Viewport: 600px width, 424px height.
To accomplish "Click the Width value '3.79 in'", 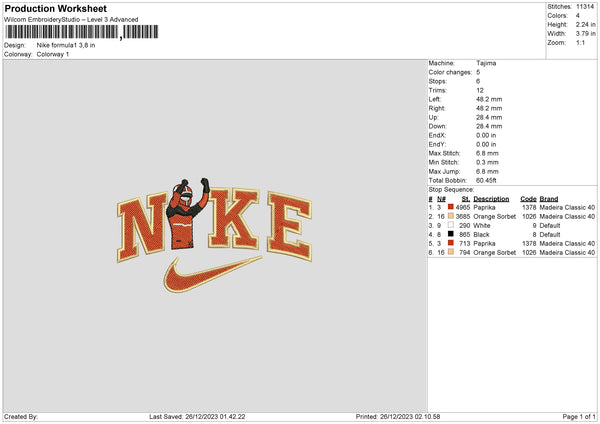I will [x=585, y=34].
